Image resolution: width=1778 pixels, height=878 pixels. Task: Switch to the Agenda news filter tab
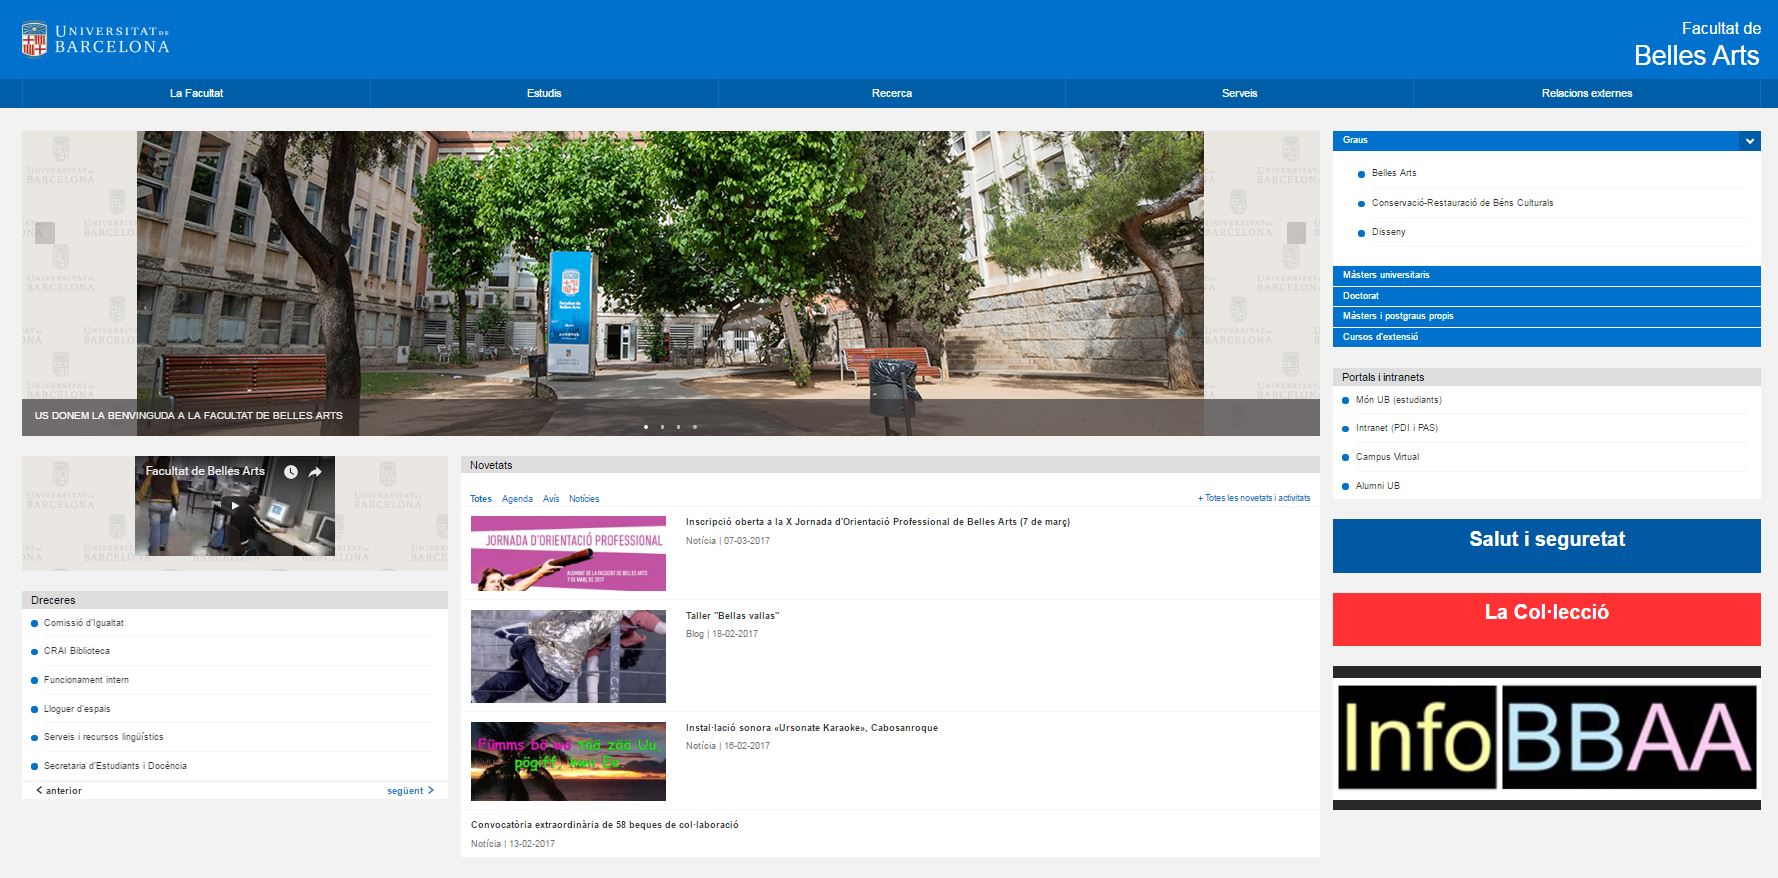517,499
